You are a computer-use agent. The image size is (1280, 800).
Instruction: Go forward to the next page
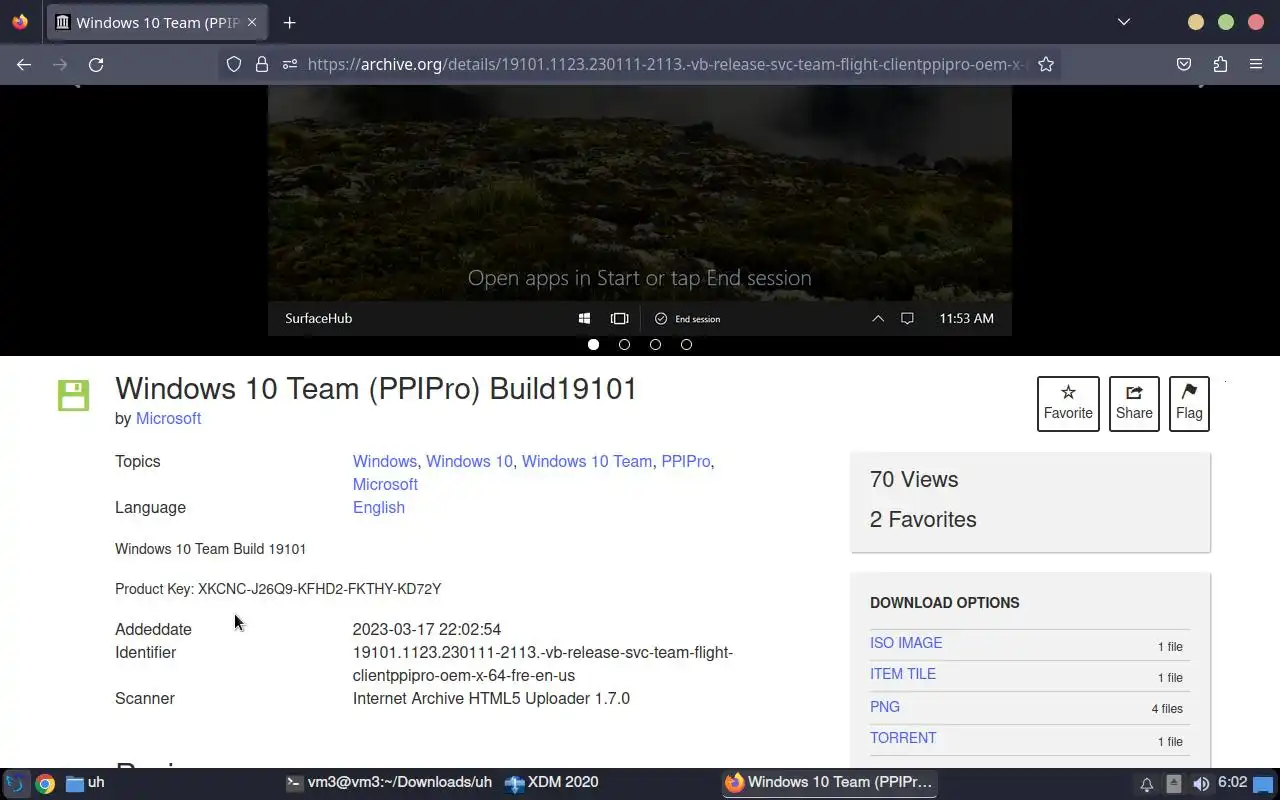click(x=60, y=64)
